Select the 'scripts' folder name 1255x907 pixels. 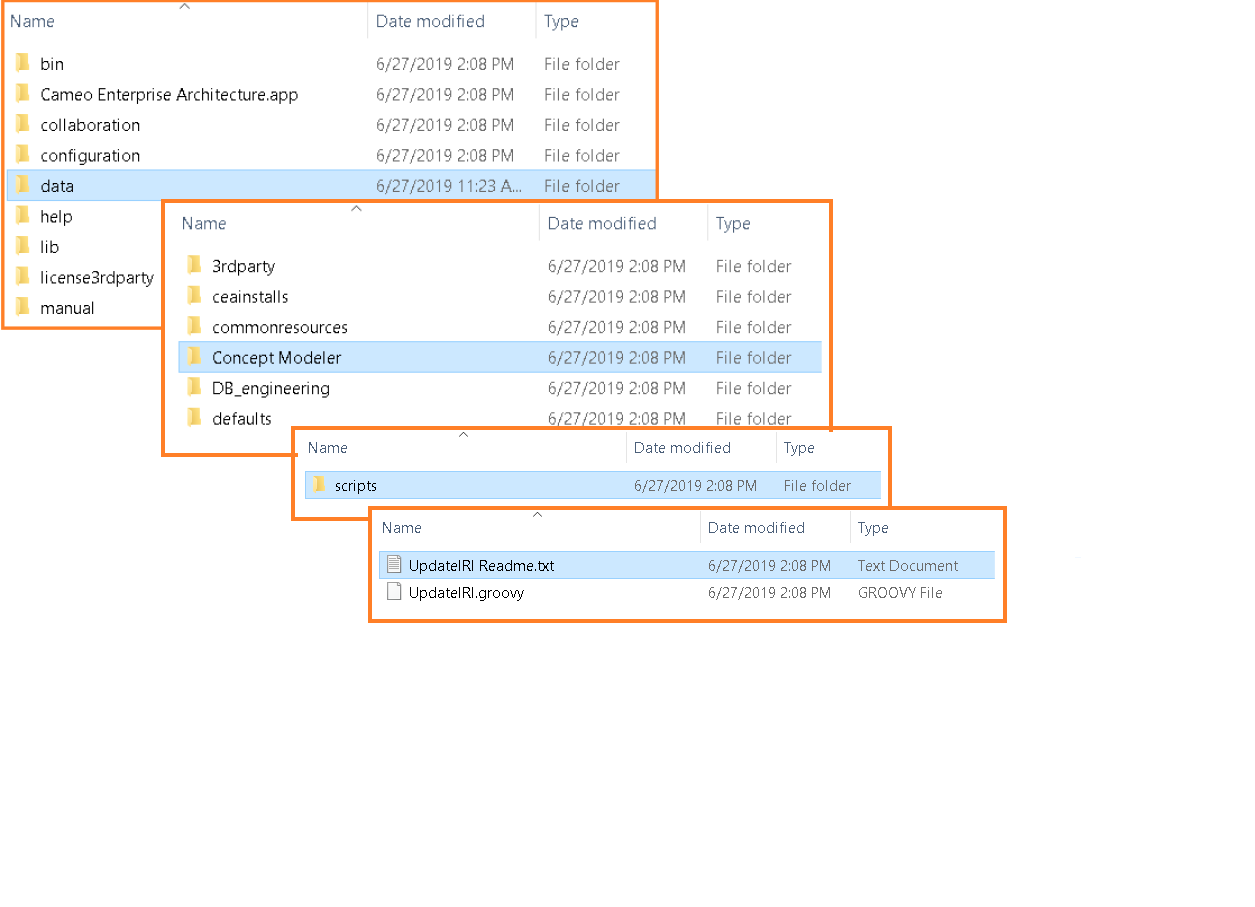[355, 486]
